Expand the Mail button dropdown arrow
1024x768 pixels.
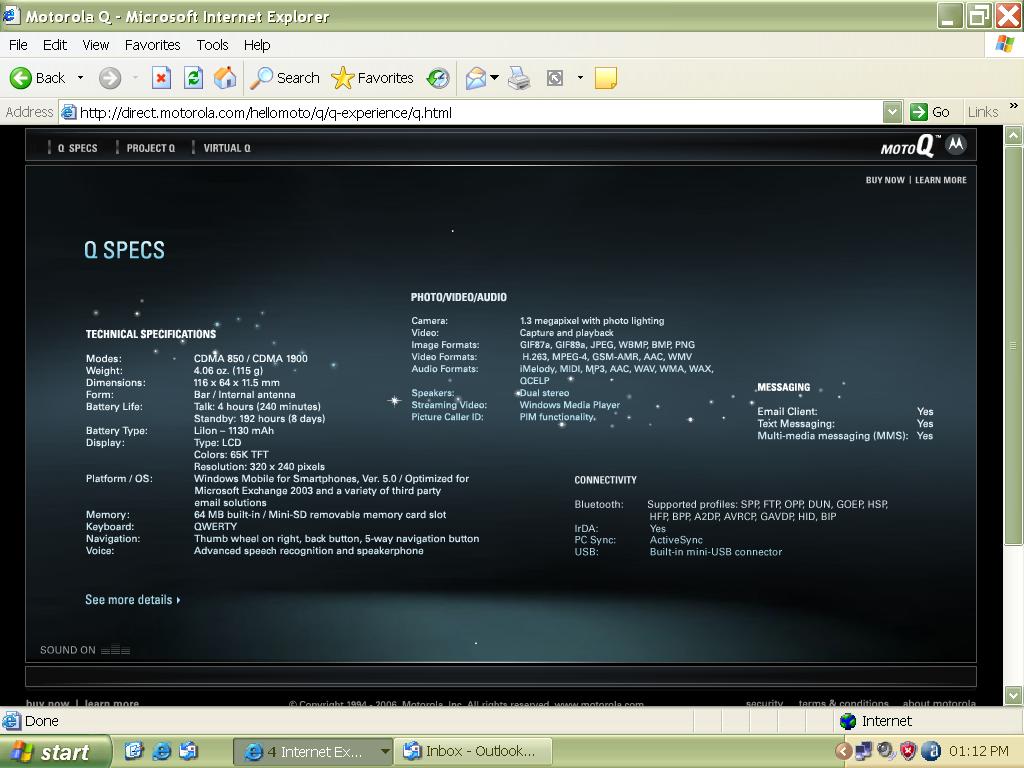(x=495, y=78)
